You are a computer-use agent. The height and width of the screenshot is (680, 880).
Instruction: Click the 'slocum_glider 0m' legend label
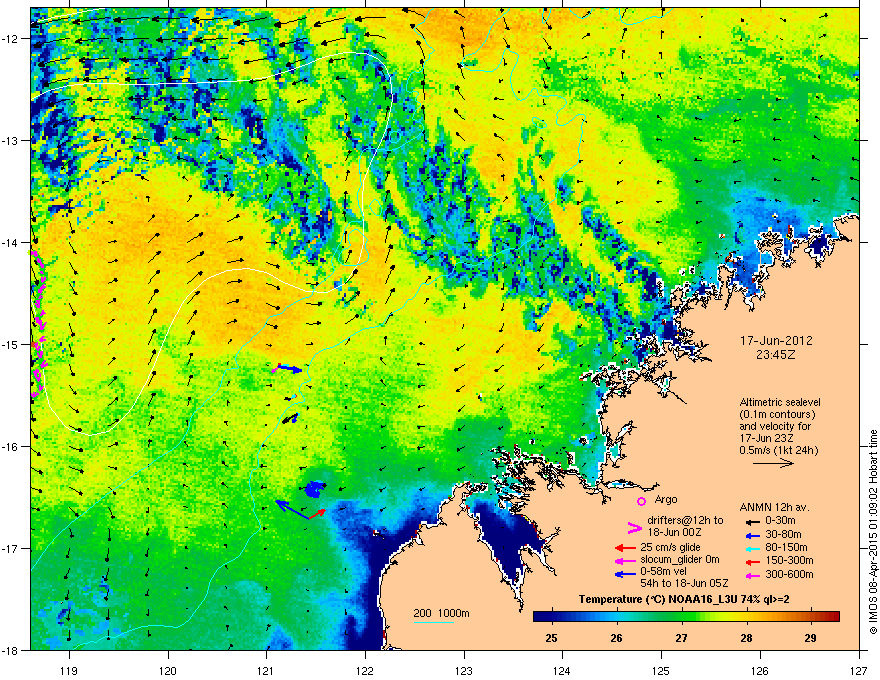point(680,560)
